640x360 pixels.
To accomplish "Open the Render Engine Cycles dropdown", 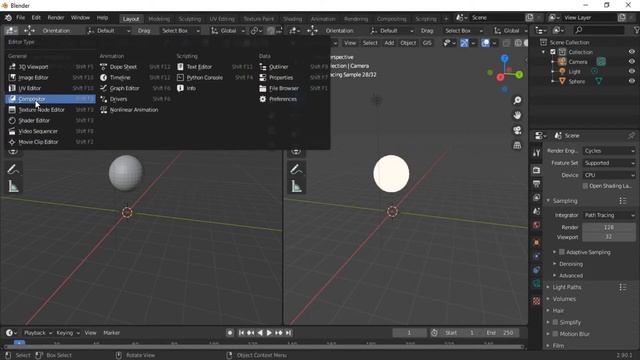I will [x=609, y=151].
